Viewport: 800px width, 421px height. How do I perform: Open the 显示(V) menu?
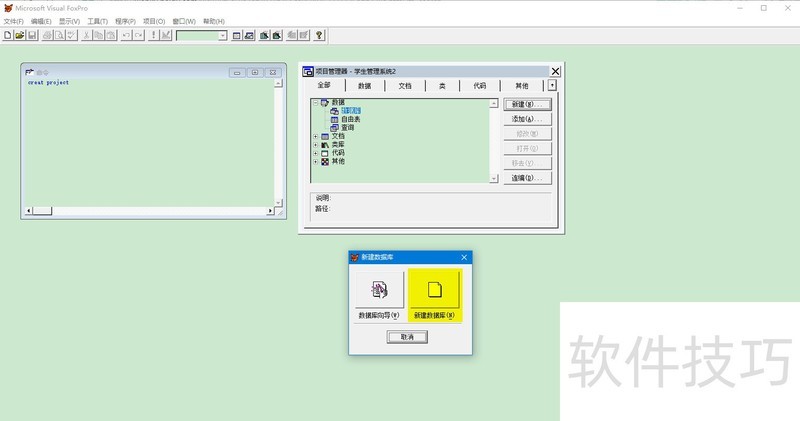[x=69, y=21]
